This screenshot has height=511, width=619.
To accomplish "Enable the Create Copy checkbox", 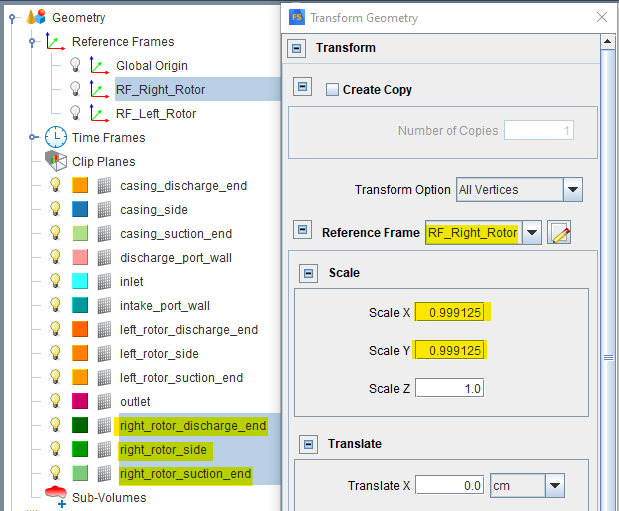I will pos(332,89).
